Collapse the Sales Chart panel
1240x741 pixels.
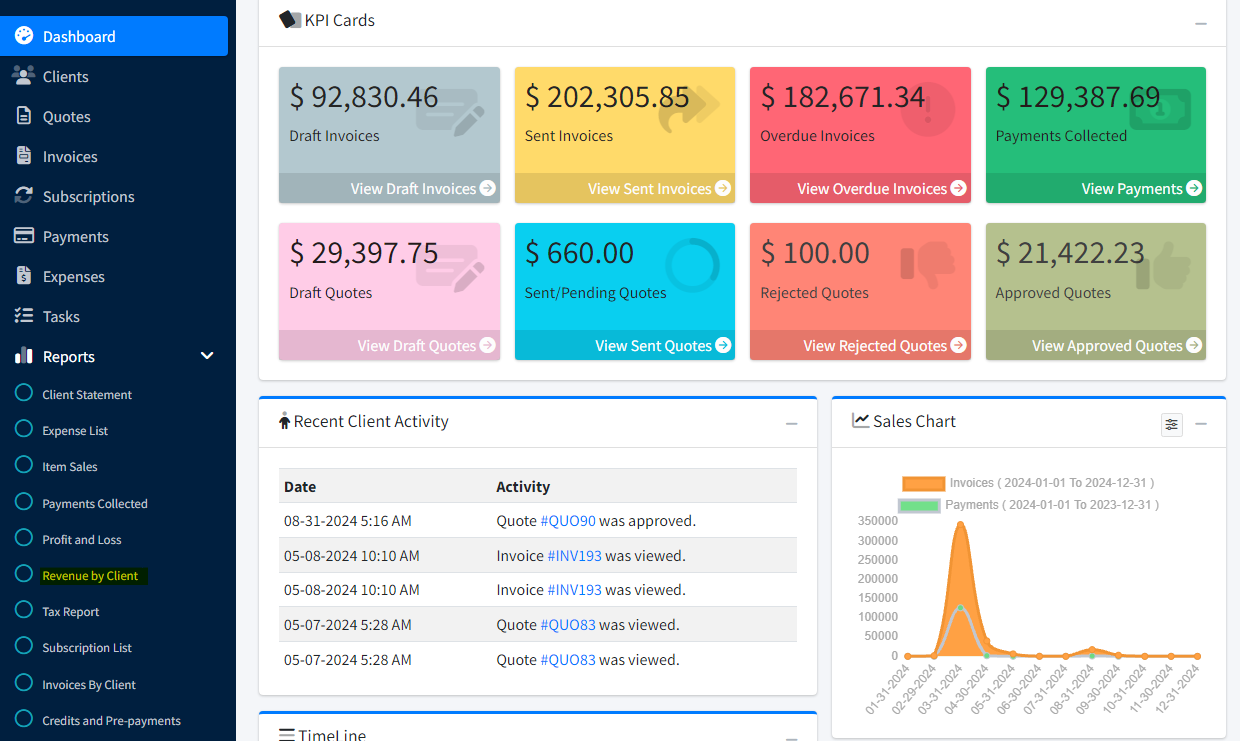click(x=1201, y=424)
